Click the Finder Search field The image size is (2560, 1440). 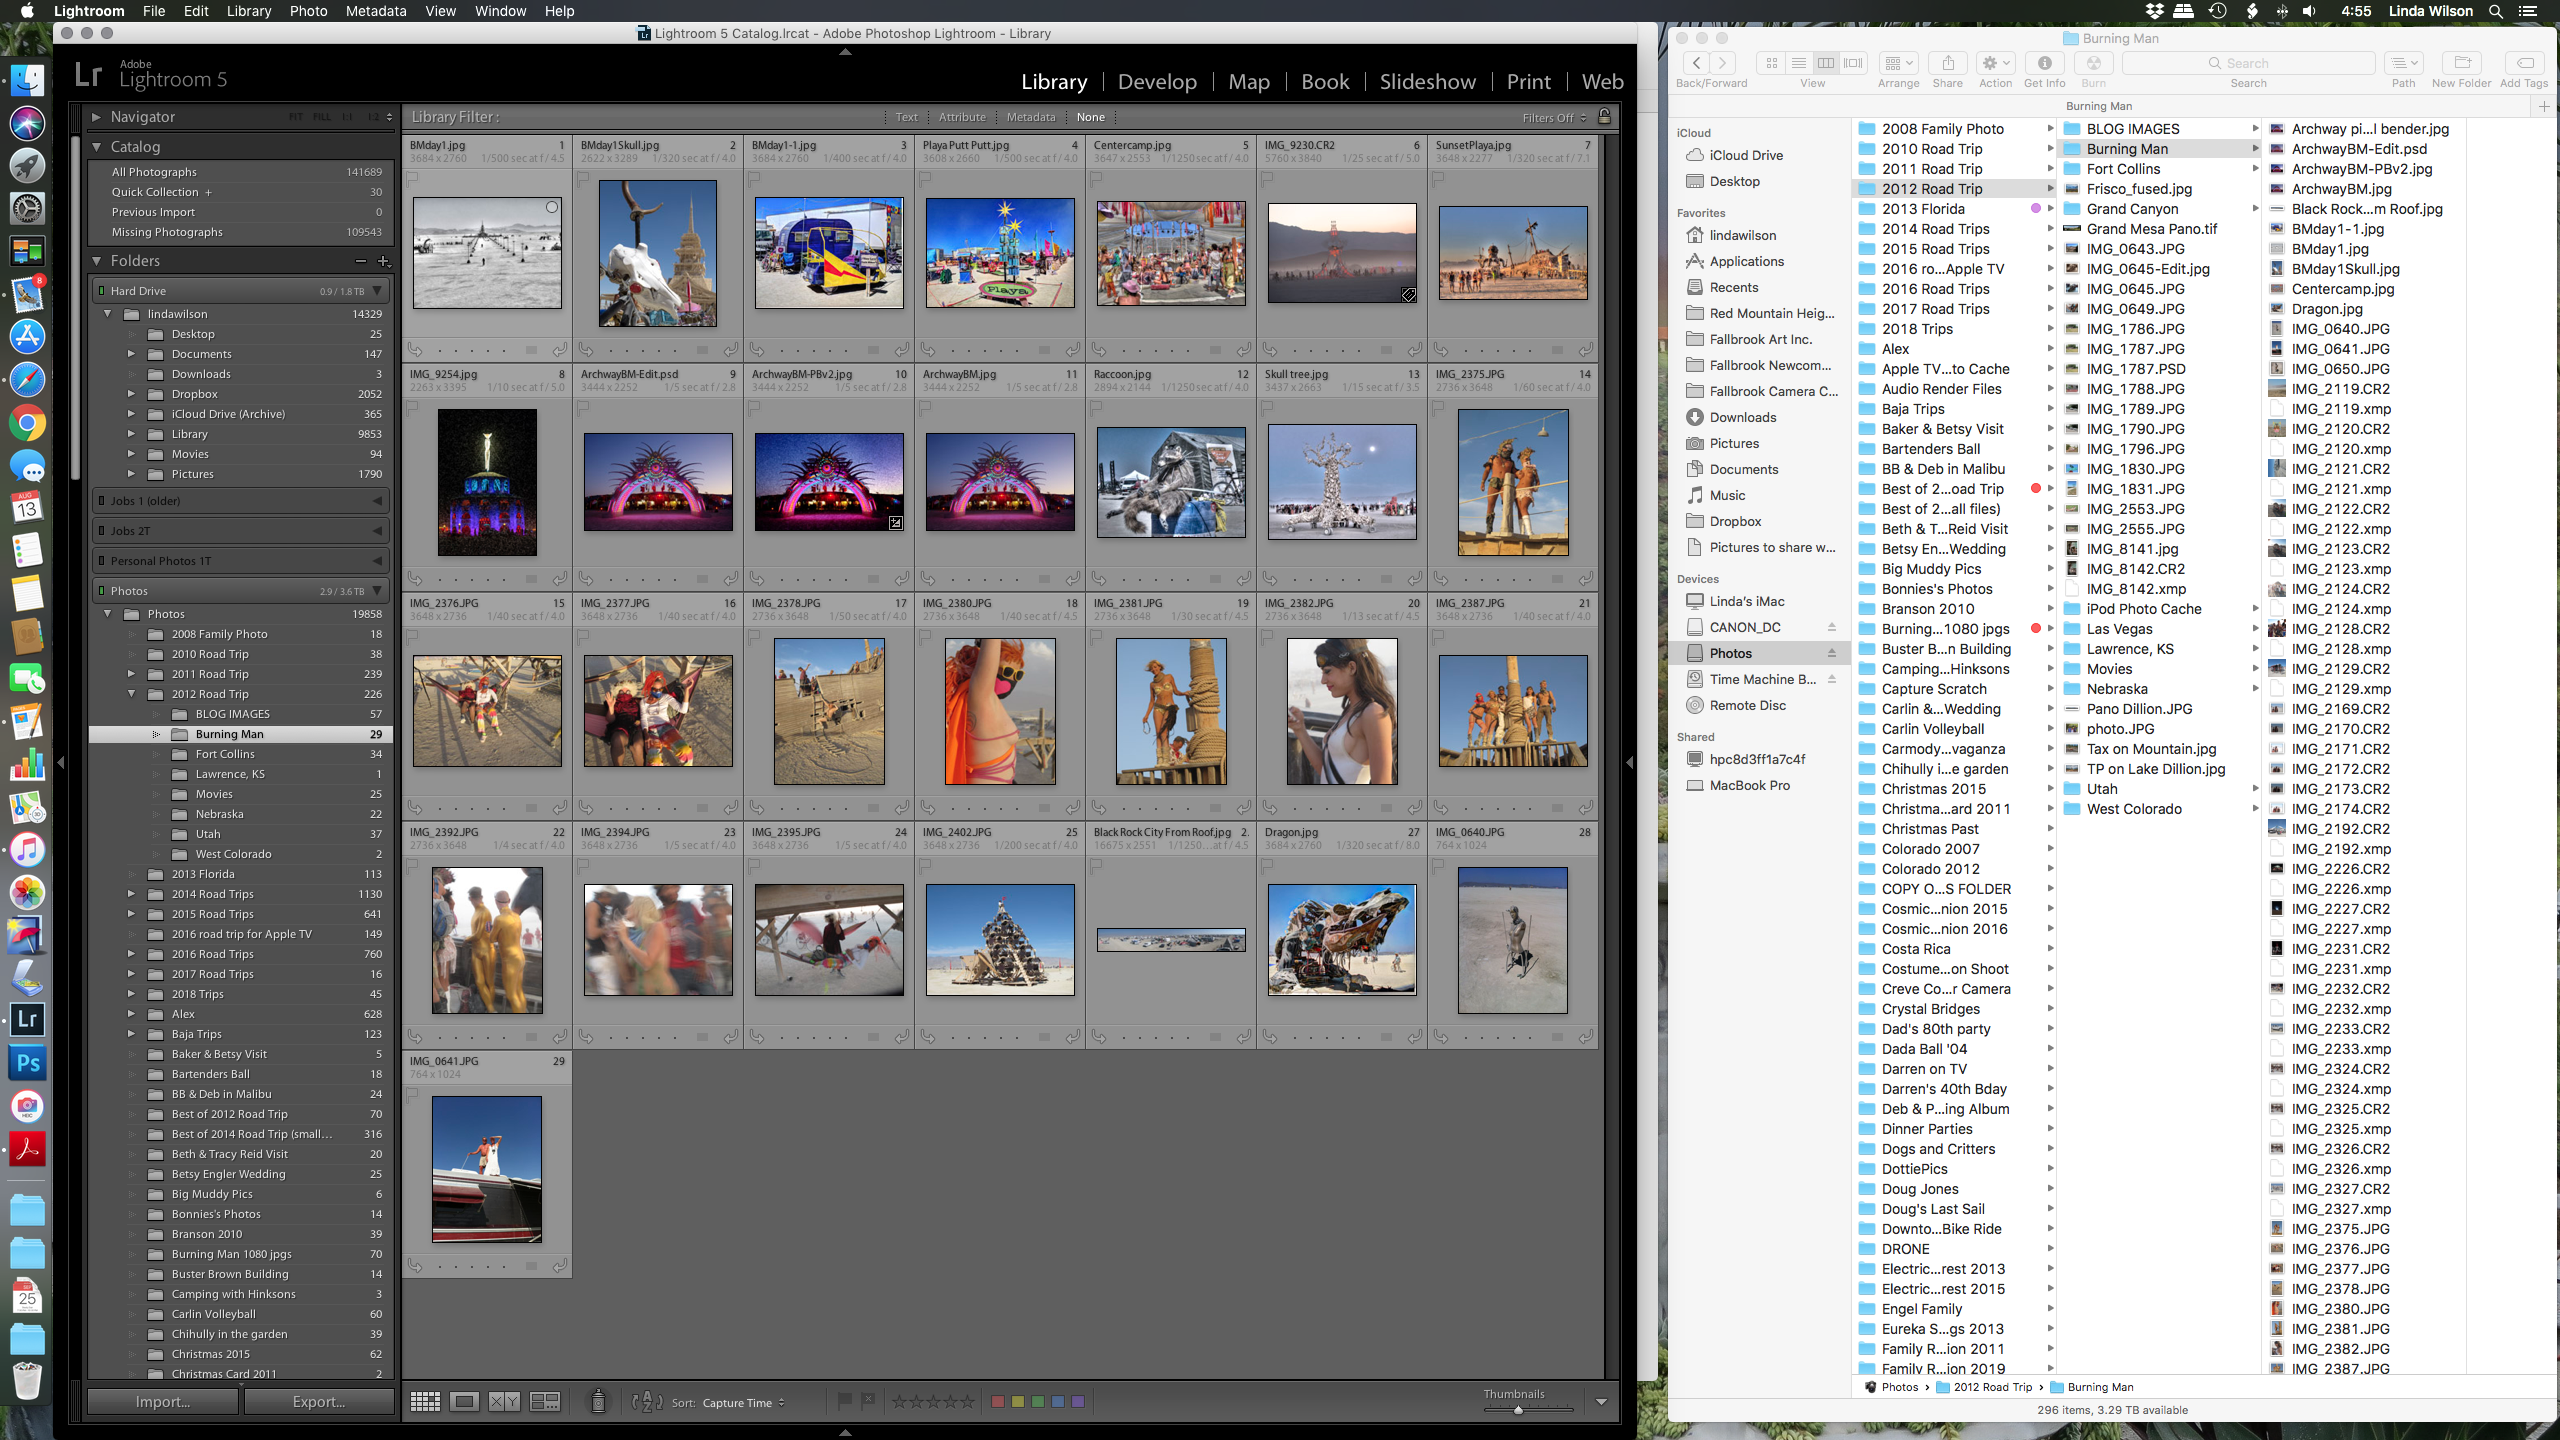[2248, 63]
